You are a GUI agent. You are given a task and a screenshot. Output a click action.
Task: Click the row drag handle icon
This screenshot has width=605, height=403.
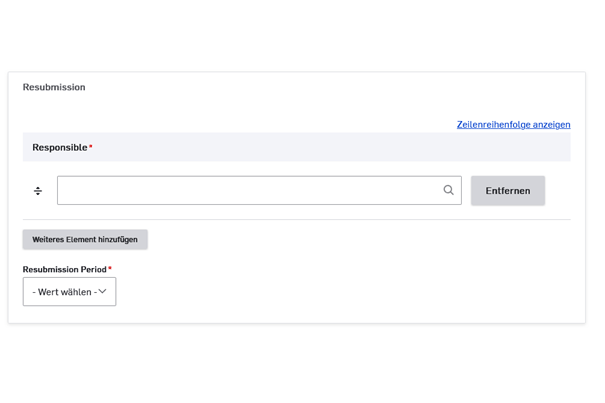click(x=38, y=191)
